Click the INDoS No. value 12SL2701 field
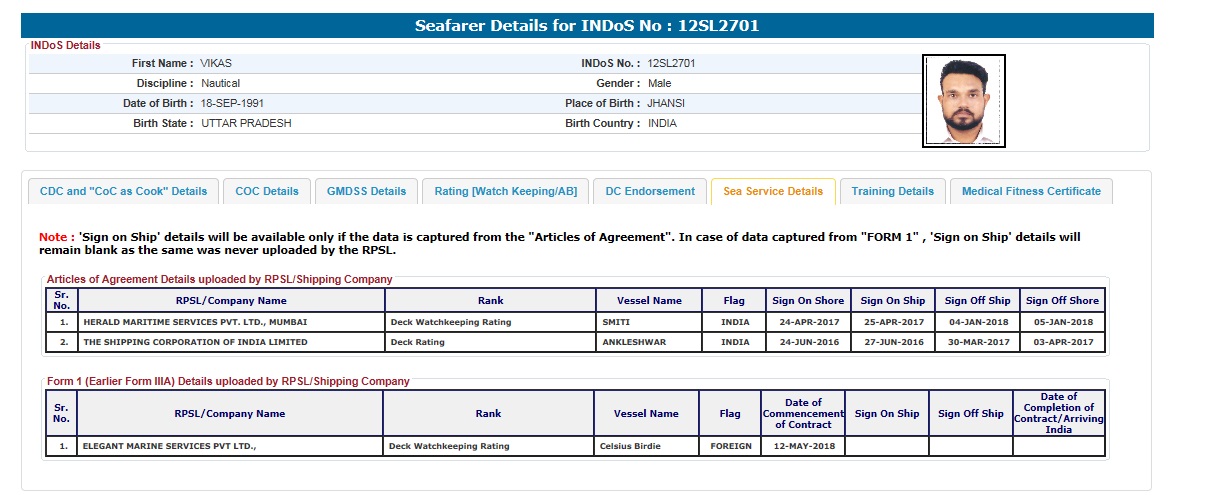This screenshot has width=1219, height=495. pyautogui.click(x=671, y=63)
